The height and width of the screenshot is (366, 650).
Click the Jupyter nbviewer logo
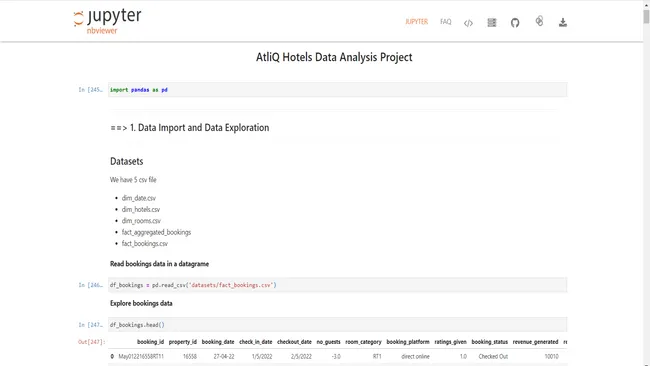[107, 21]
